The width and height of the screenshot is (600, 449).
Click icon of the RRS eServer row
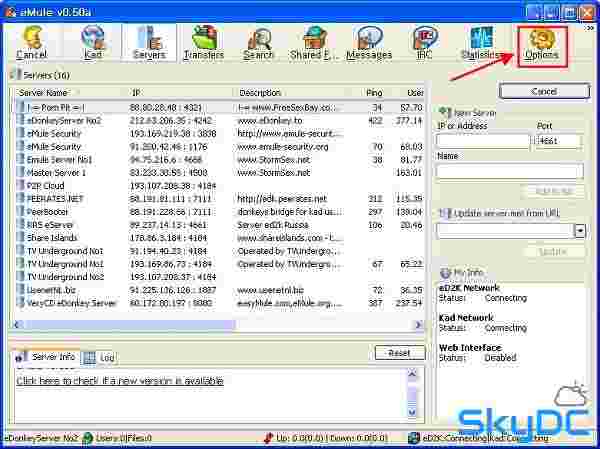coord(21,224)
